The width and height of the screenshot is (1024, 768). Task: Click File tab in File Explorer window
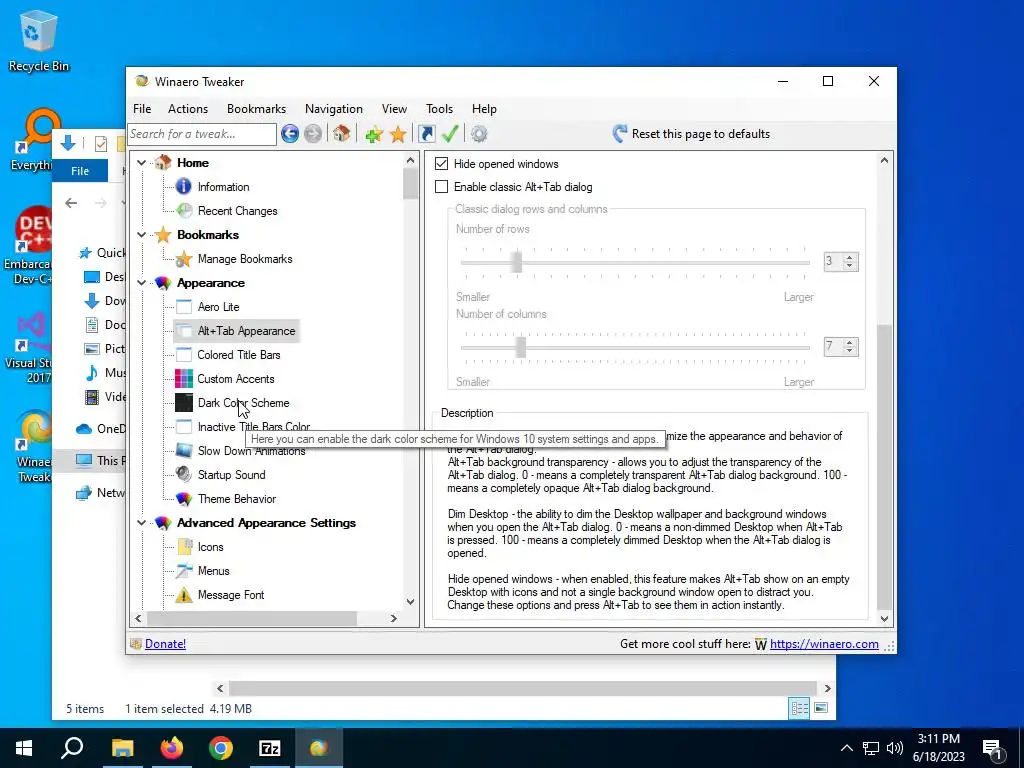point(80,171)
